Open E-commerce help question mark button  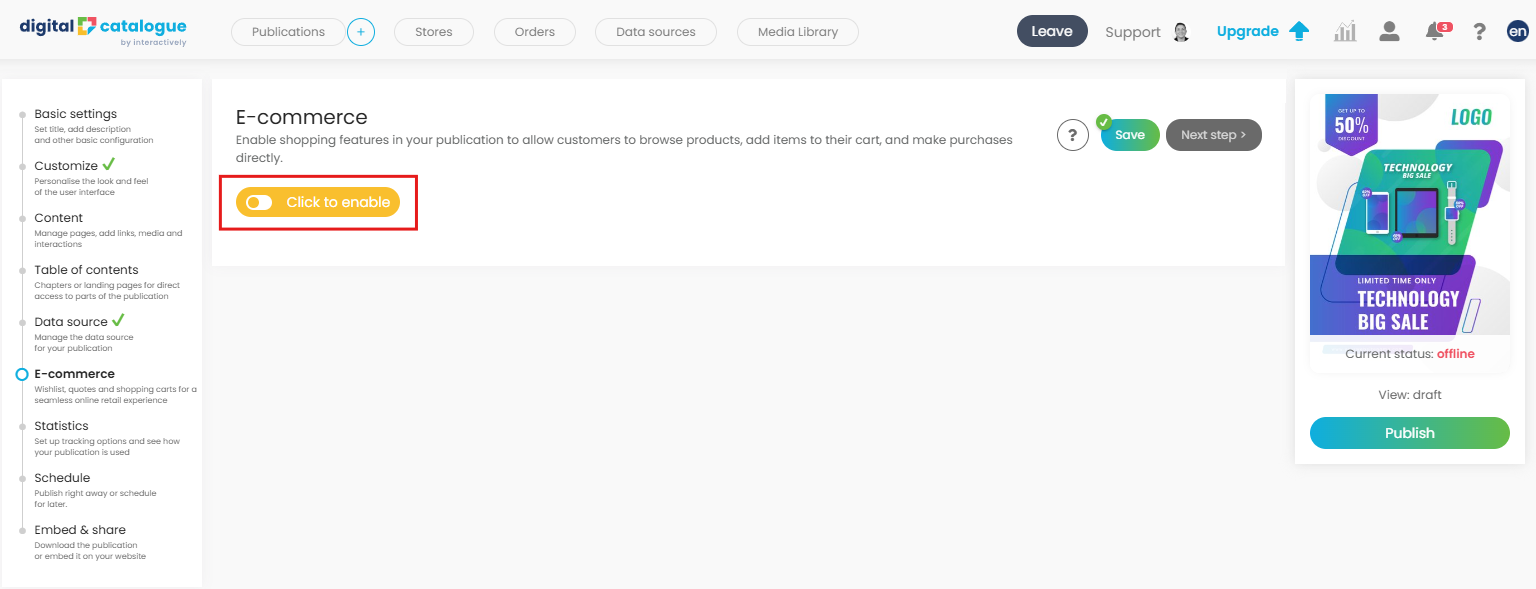[x=1072, y=135]
